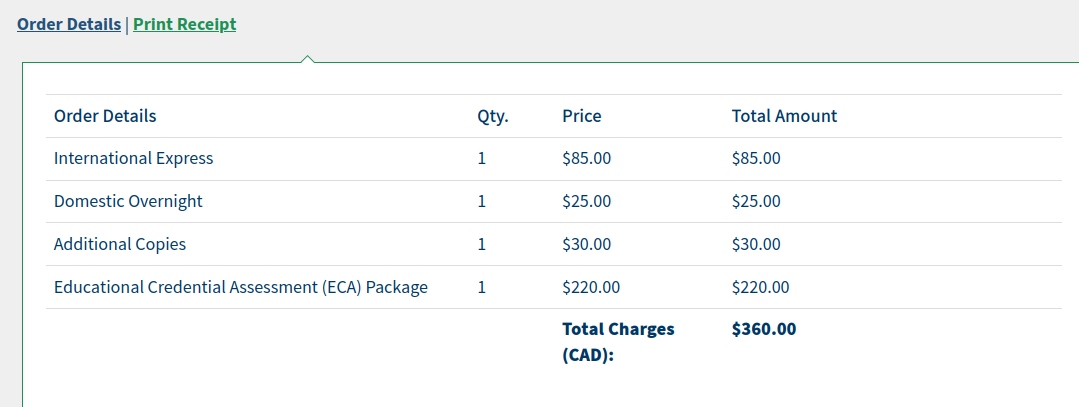1079x407 pixels.
Task: Open the Order Details link
Action: (x=69, y=25)
